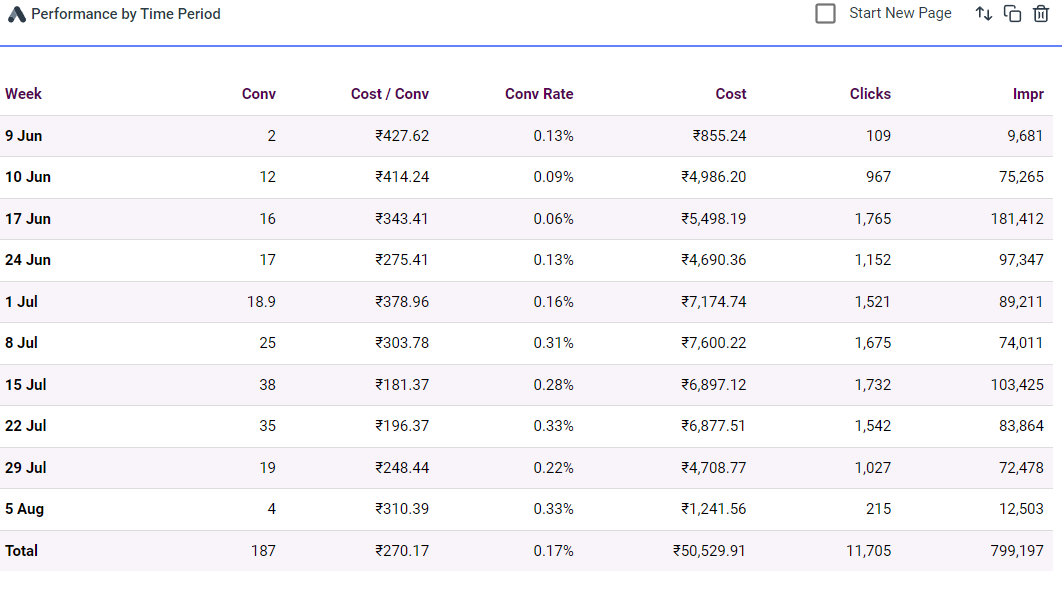Click the reorder up-down arrows icon

pos(984,14)
